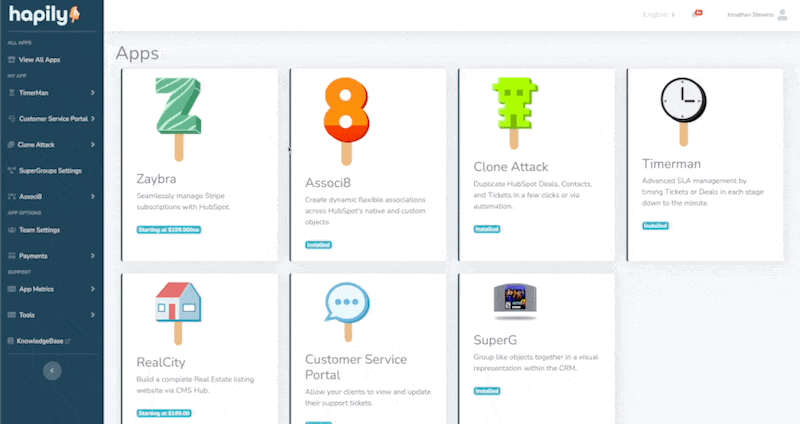Click the Payments sidebar icon
800x424 pixels.
pos(12,256)
